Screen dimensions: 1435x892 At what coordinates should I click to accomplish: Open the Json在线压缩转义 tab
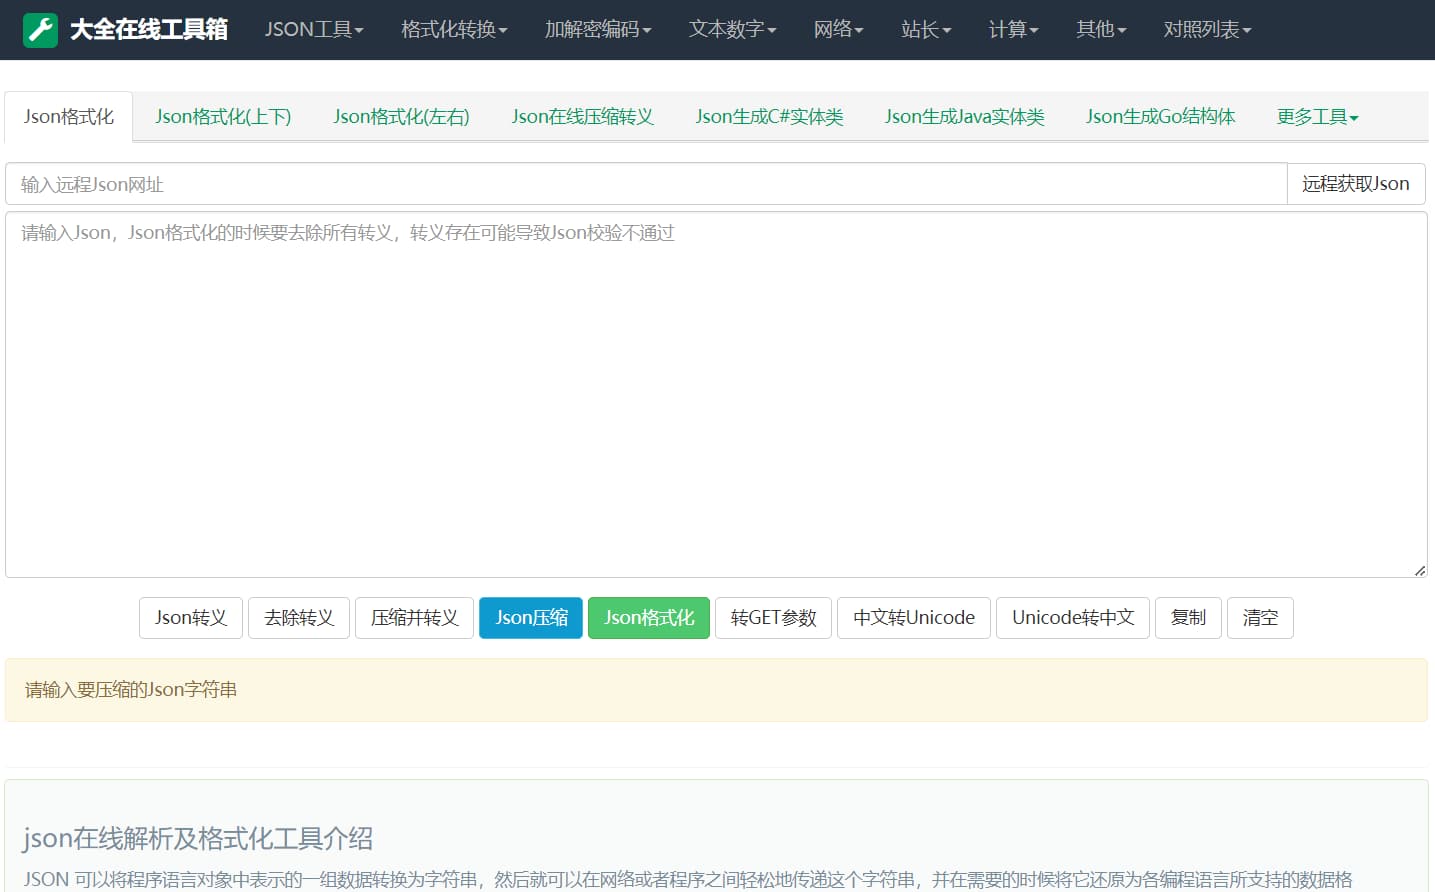(582, 117)
